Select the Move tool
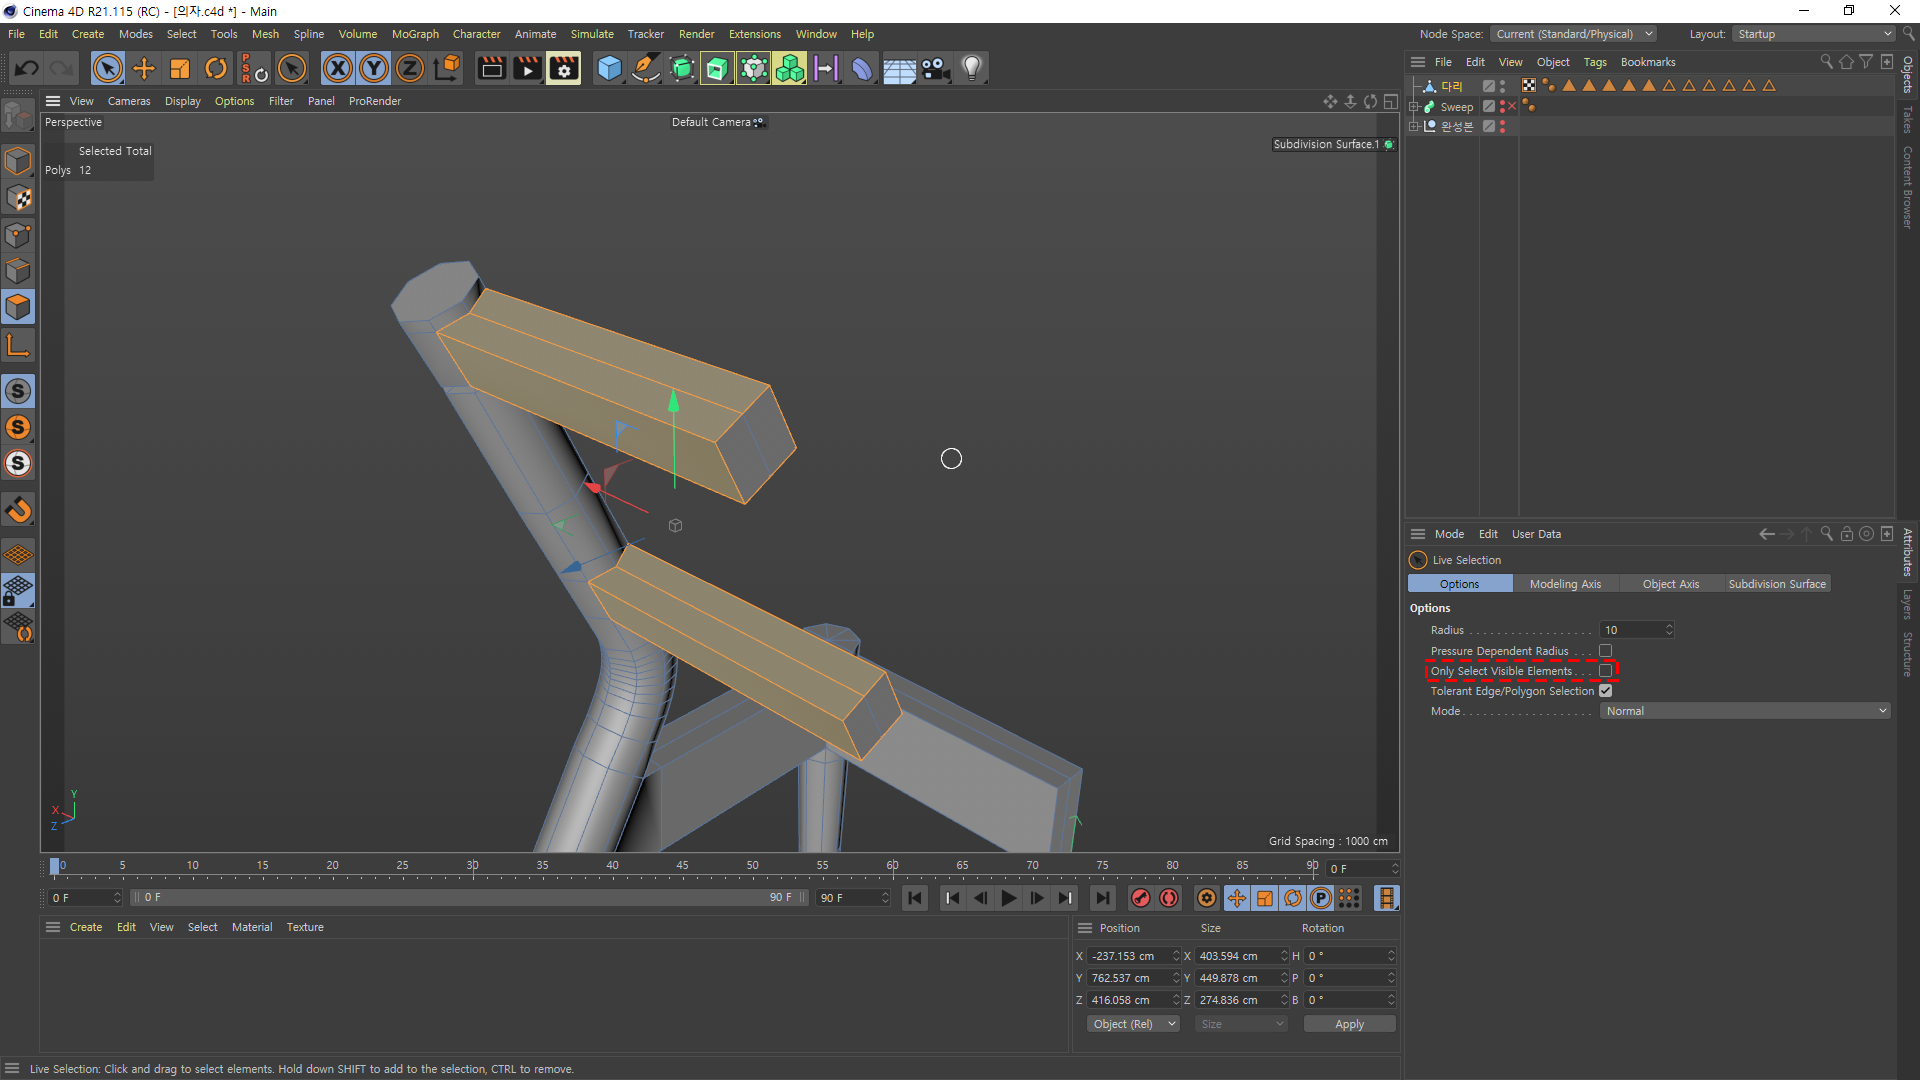 point(144,68)
